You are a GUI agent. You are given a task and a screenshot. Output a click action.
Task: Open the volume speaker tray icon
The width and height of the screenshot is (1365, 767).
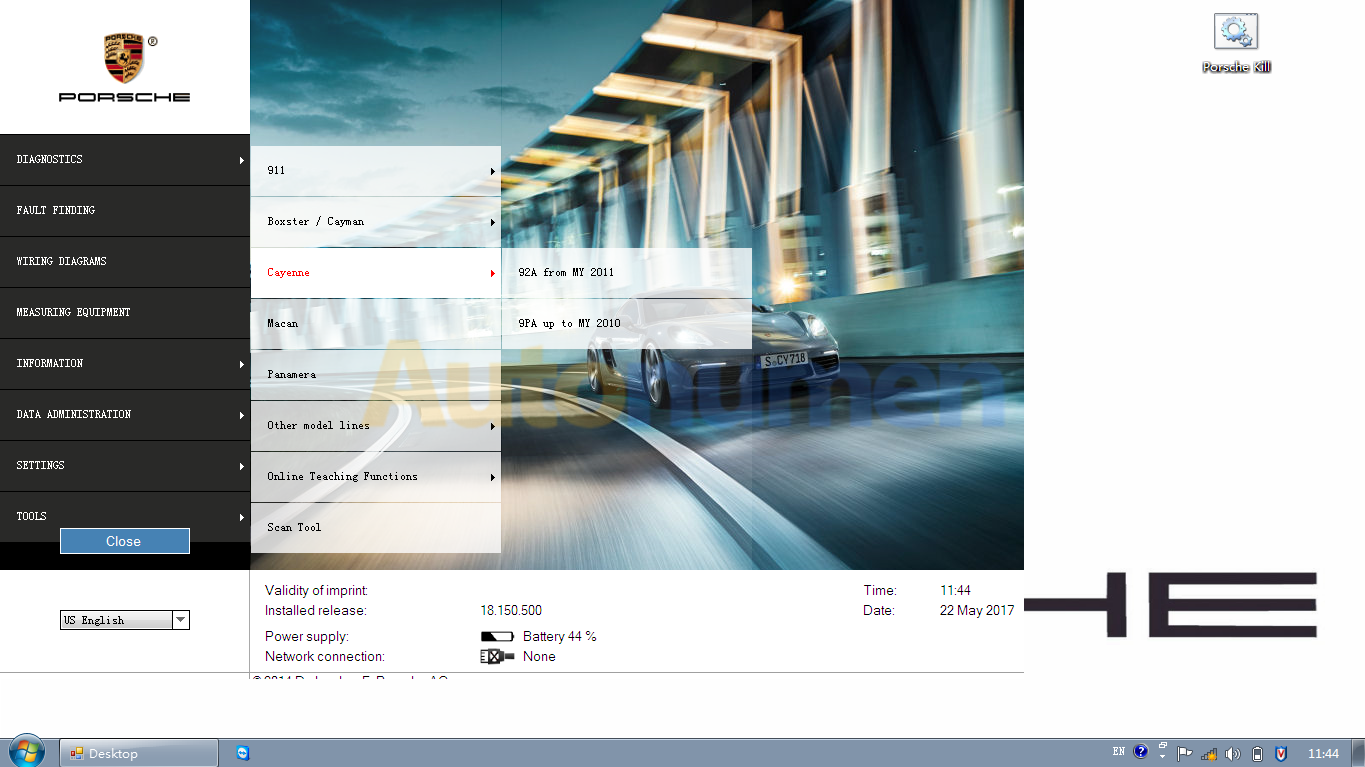pos(1233,754)
